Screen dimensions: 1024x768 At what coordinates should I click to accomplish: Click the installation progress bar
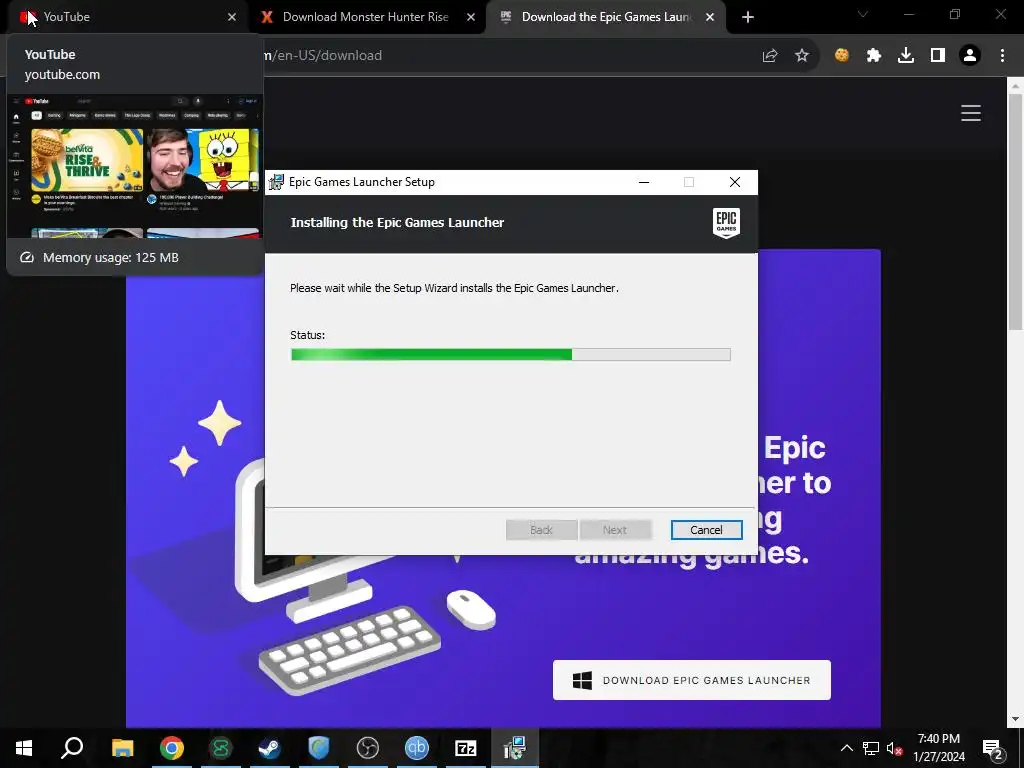coord(511,355)
